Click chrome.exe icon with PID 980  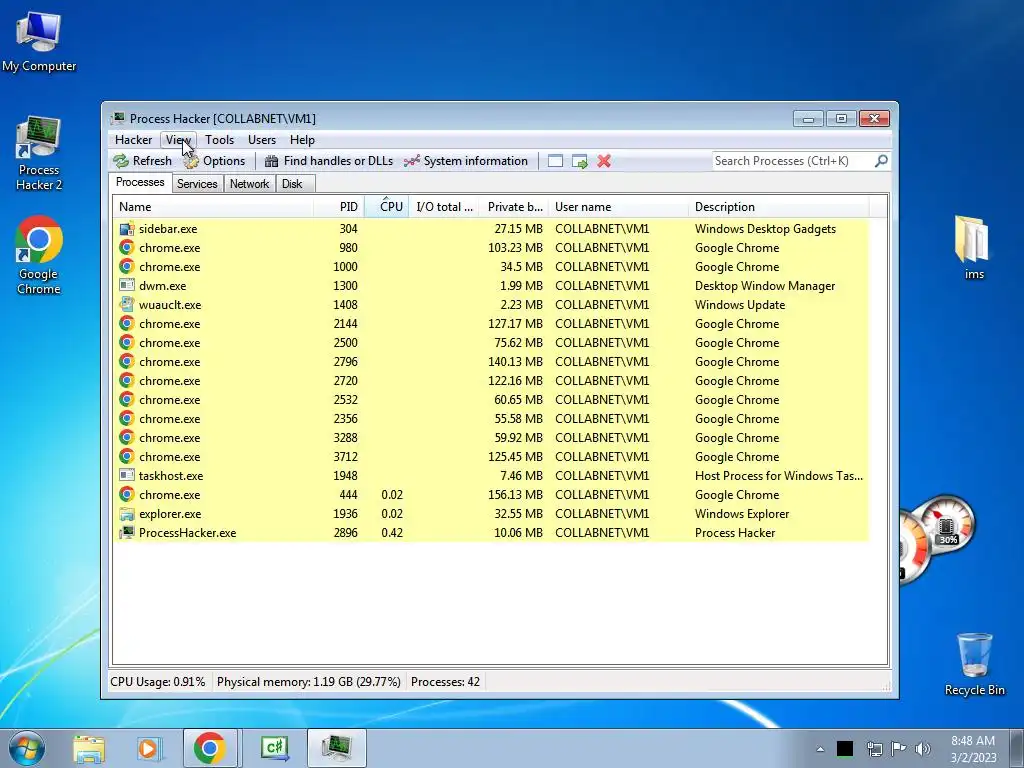(127, 248)
